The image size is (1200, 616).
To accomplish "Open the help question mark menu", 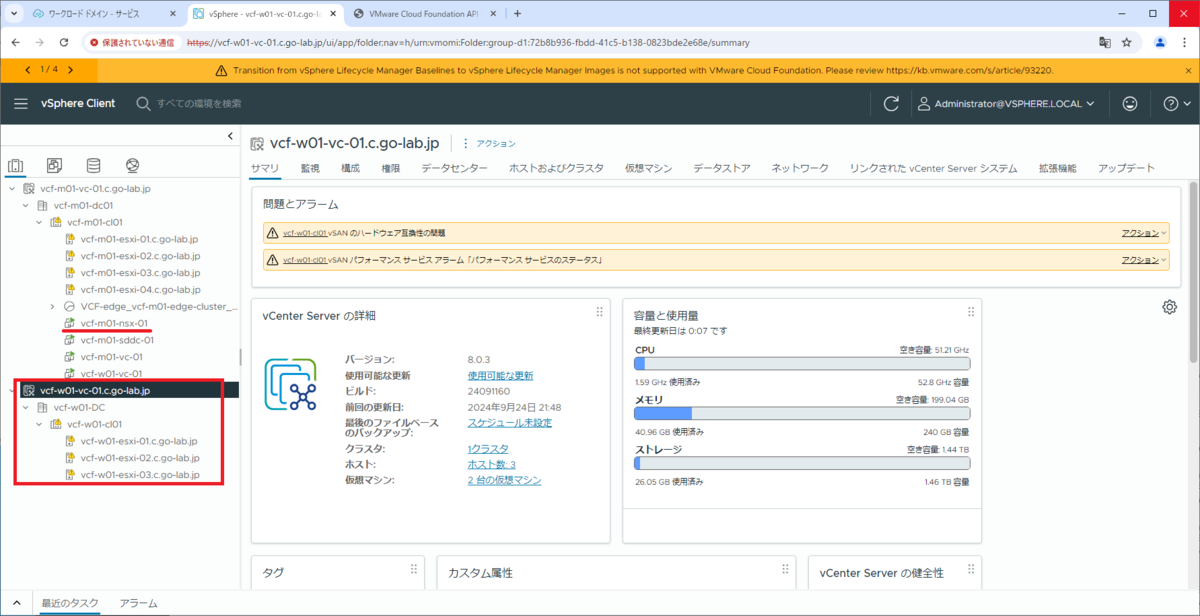I will (1177, 104).
